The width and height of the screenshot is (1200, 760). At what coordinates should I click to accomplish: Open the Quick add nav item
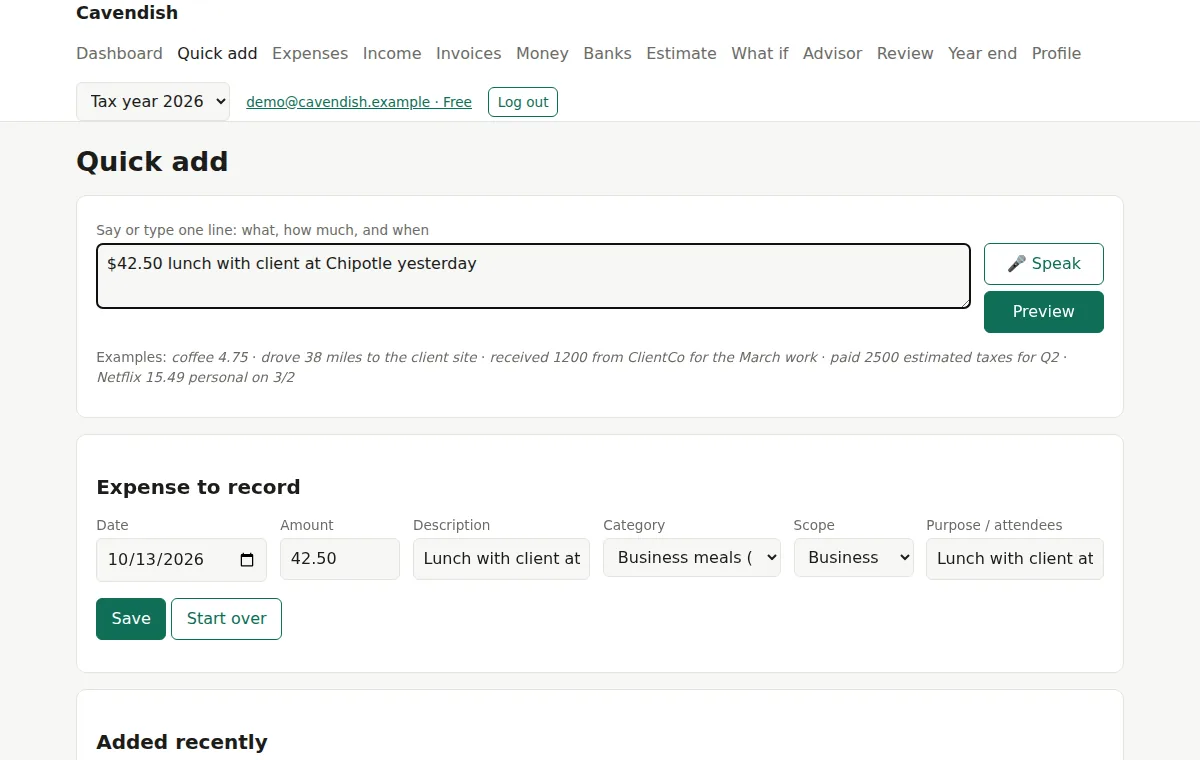(x=217, y=53)
